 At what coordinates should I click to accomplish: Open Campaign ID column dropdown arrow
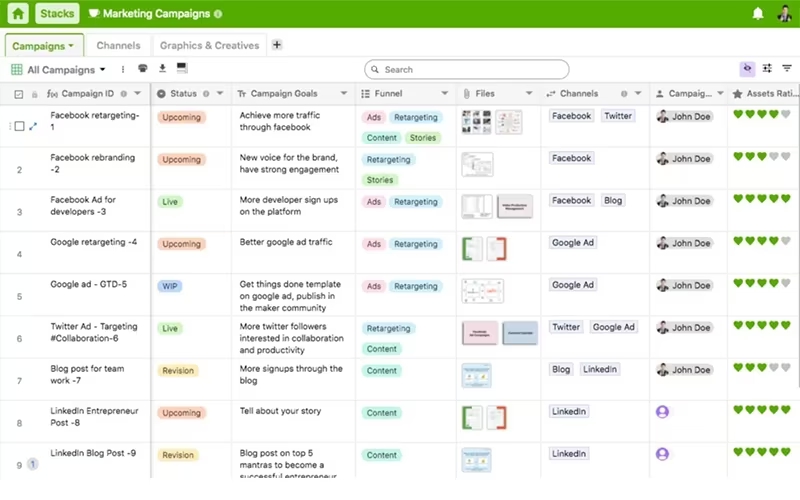(137, 93)
